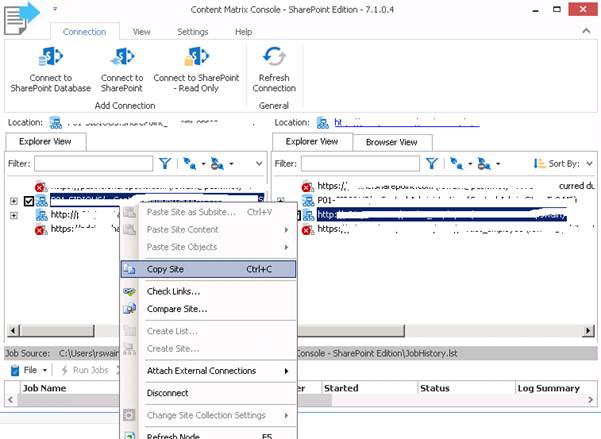Click left pane Filter text field
This screenshot has height=439, width=601.
[94, 164]
